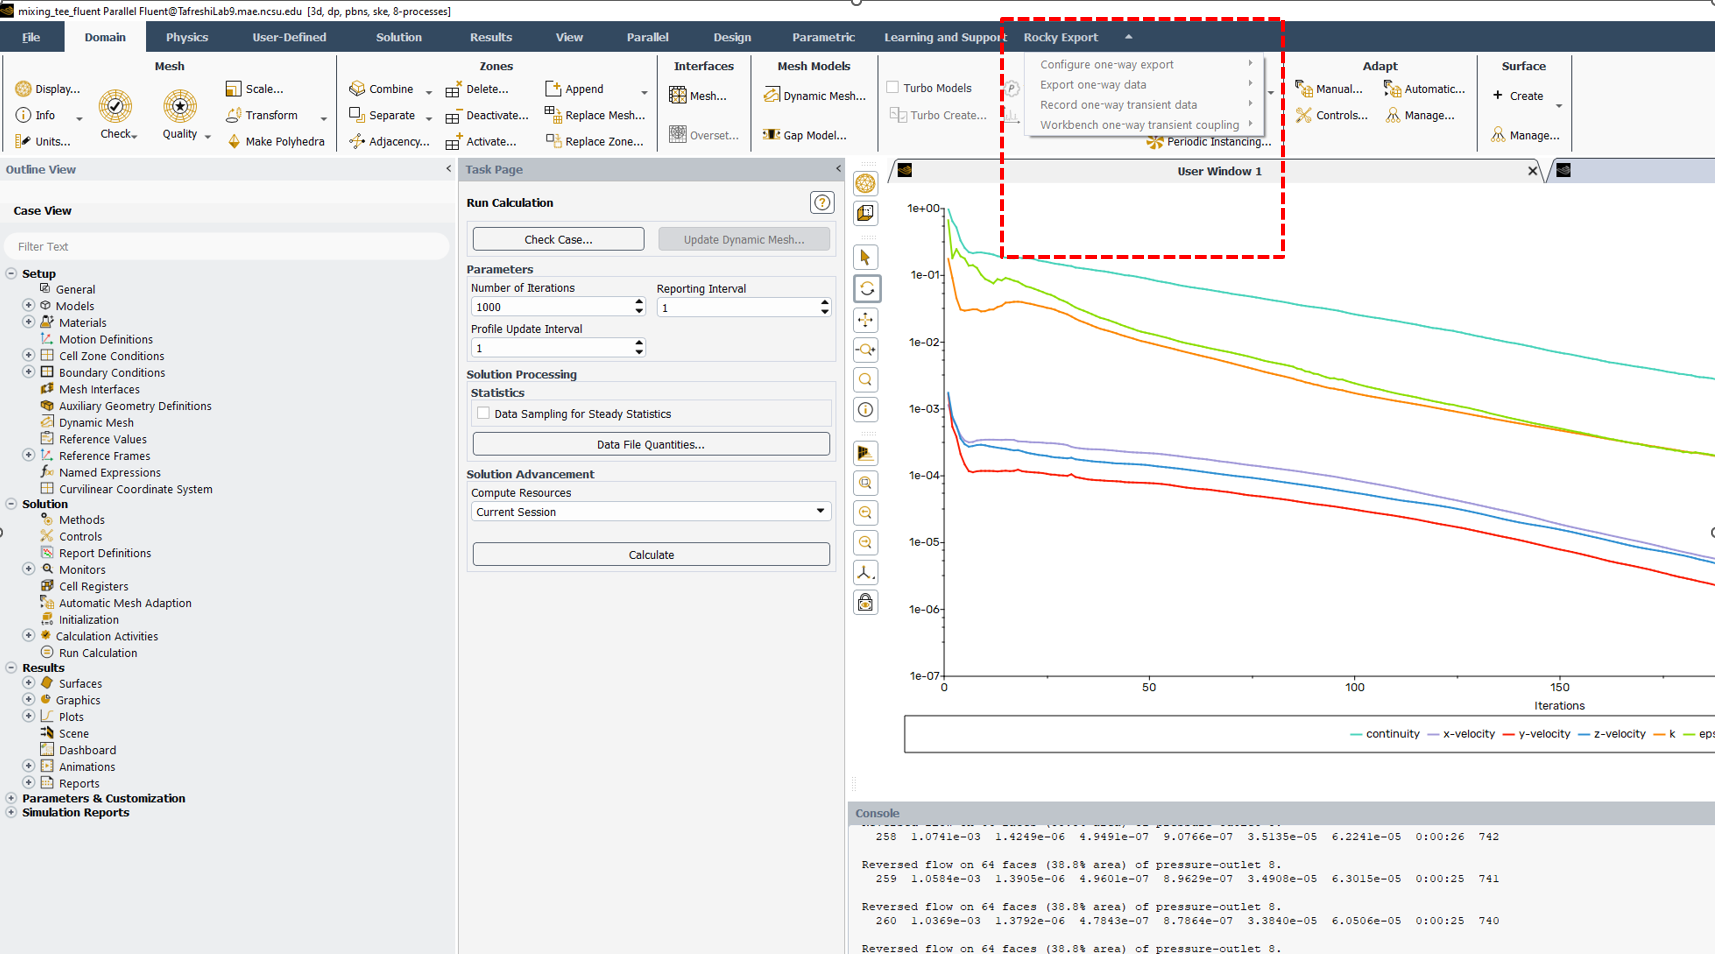
Task: Click the Gap Model icon
Action: coord(771,135)
